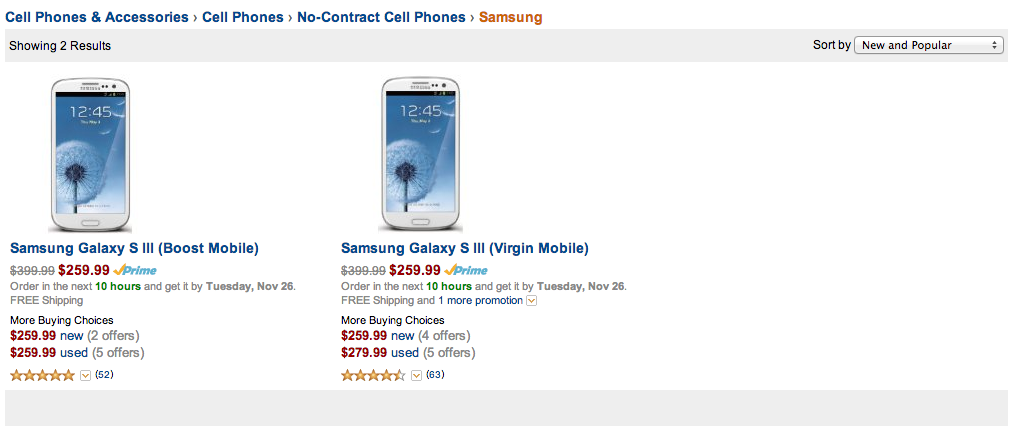Open the (52) reviews count link

tap(104, 375)
